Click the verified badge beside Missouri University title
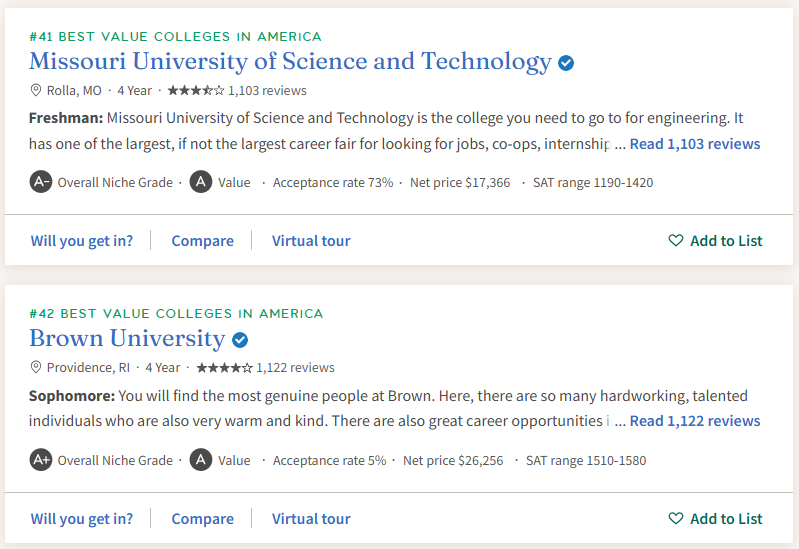 pyautogui.click(x=566, y=63)
